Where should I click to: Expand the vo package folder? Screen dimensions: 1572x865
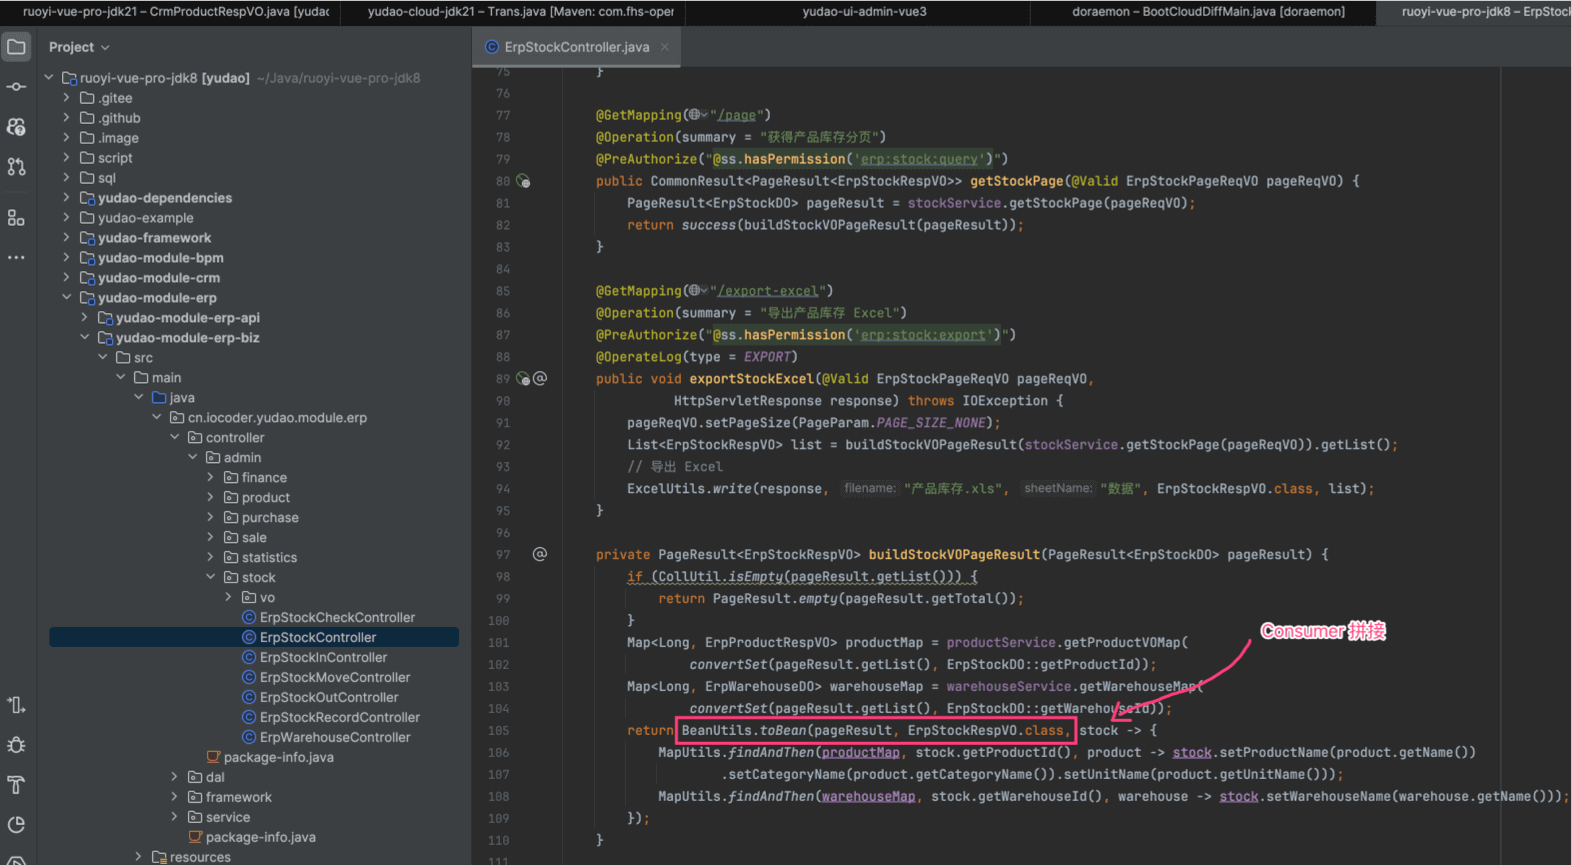coord(228,597)
